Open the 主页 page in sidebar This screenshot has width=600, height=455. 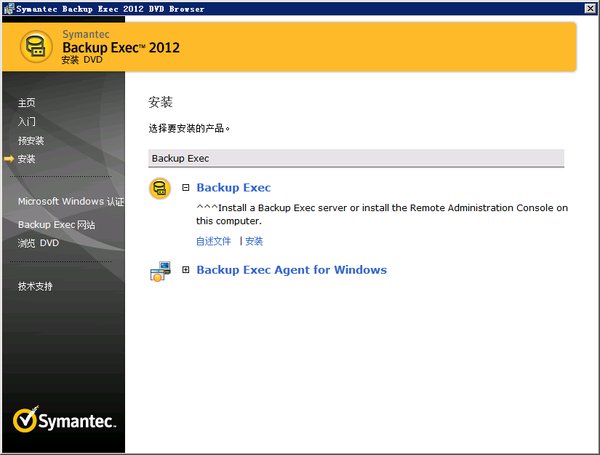26,103
